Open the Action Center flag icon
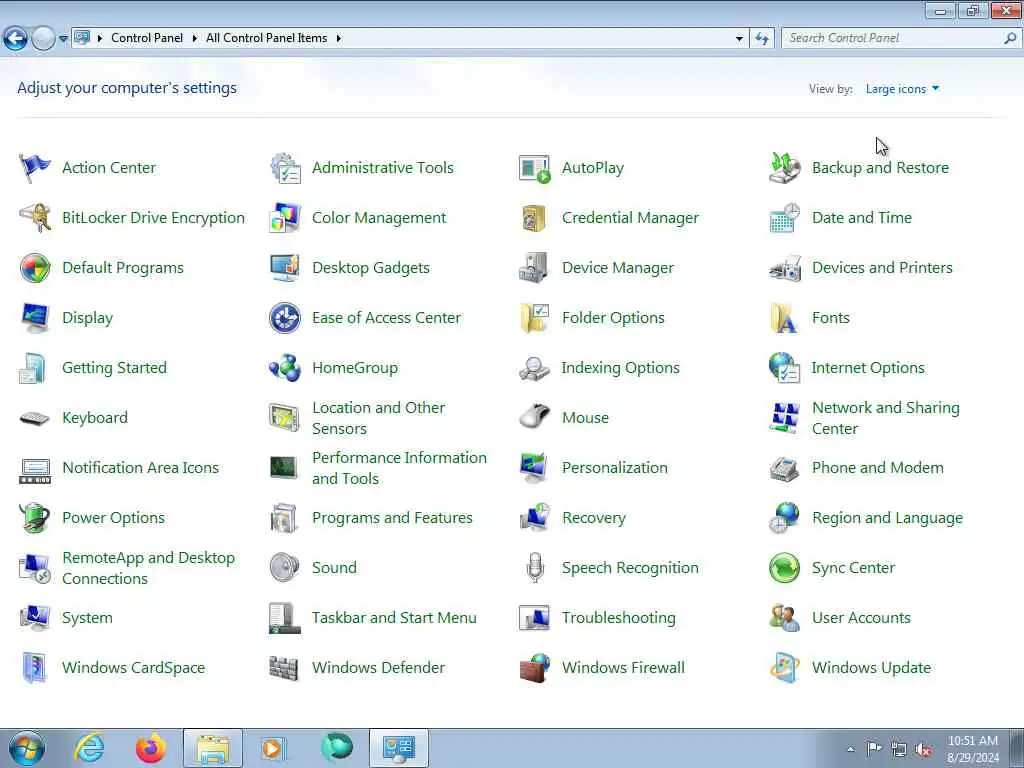The height and width of the screenshot is (768, 1024). [35, 168]
